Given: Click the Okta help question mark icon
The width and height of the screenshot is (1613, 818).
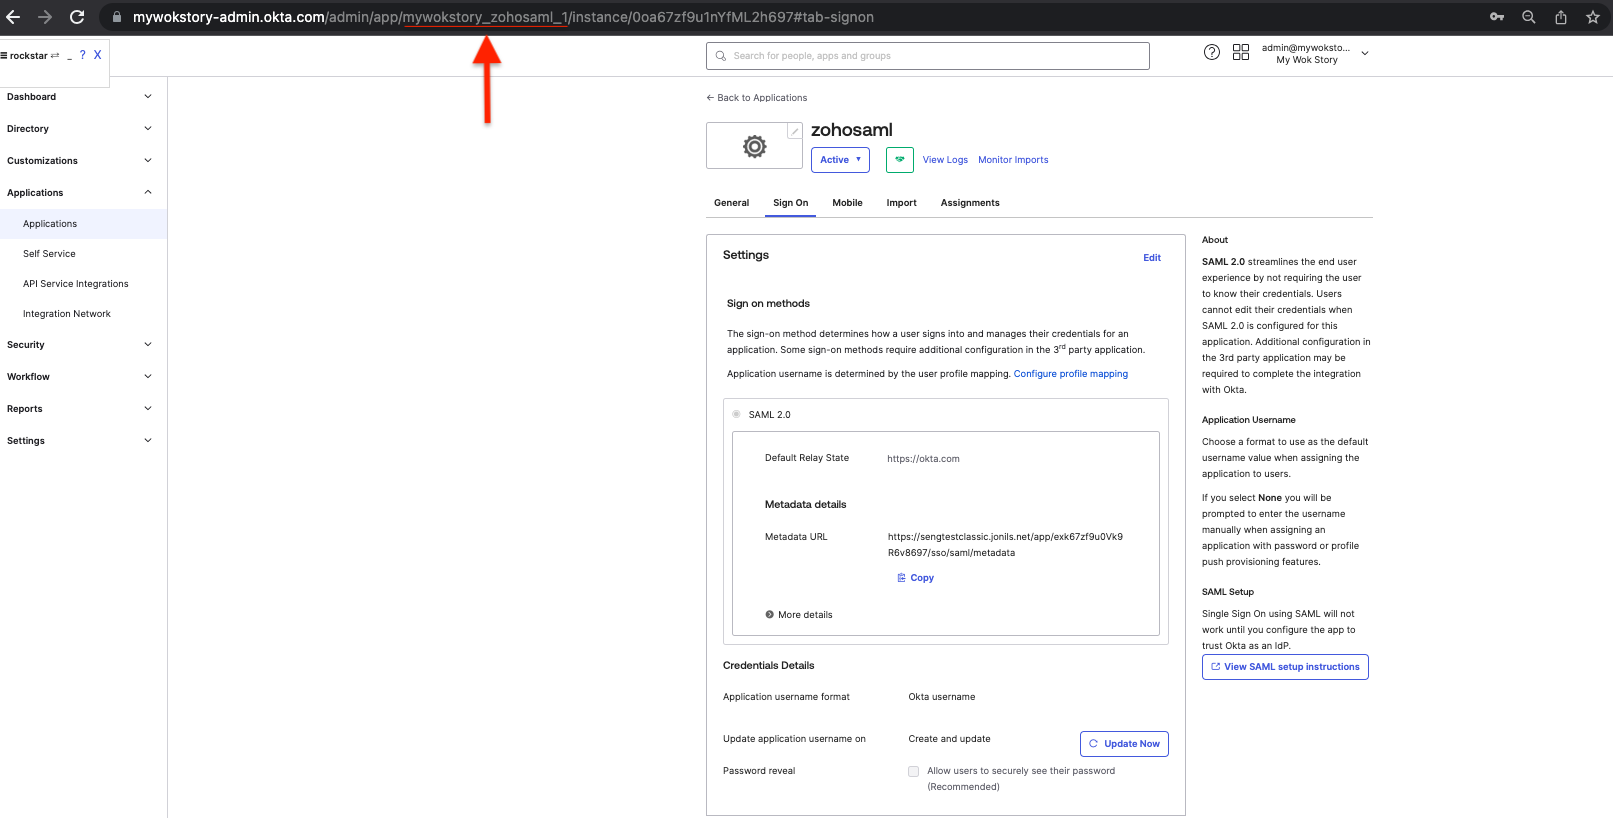Looking at the screenshot, I should click(x=1211, y=52).
